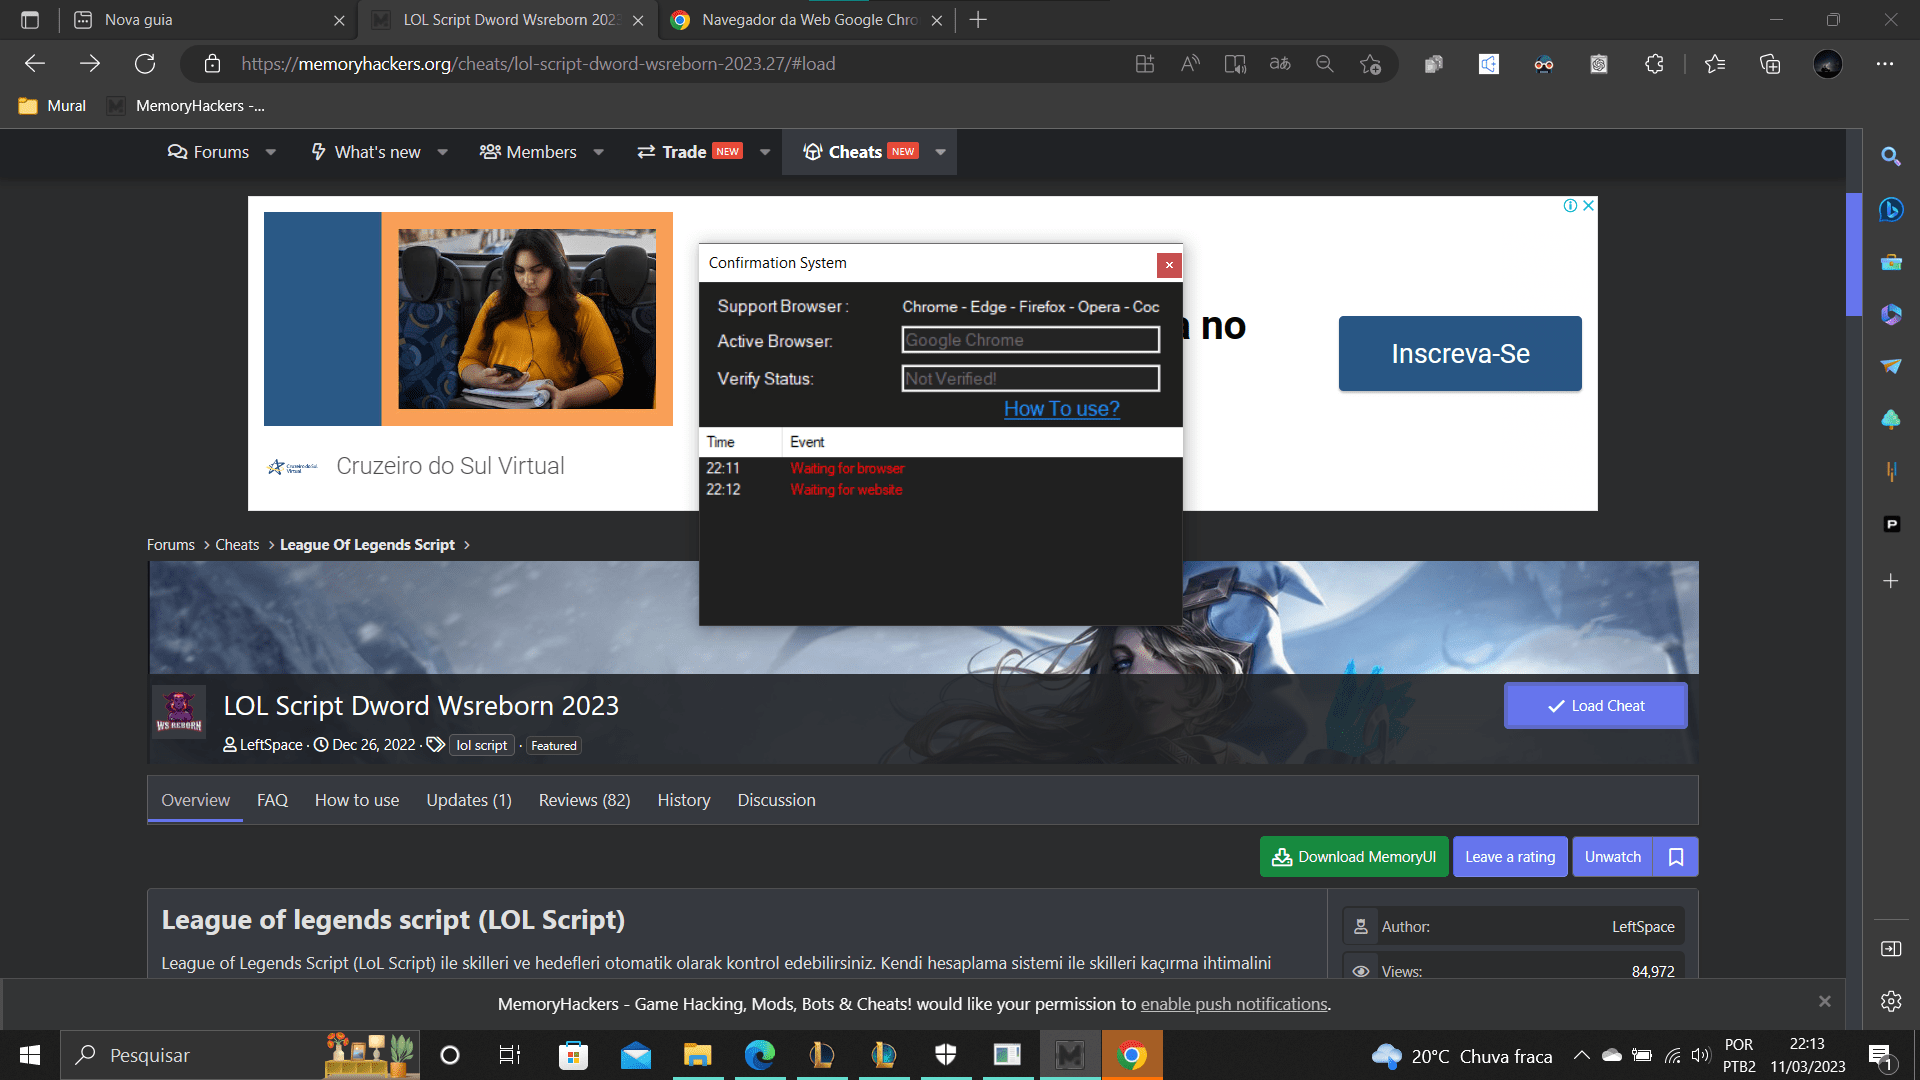Click the Inscreva-Se ad button

pos(1460,354)
